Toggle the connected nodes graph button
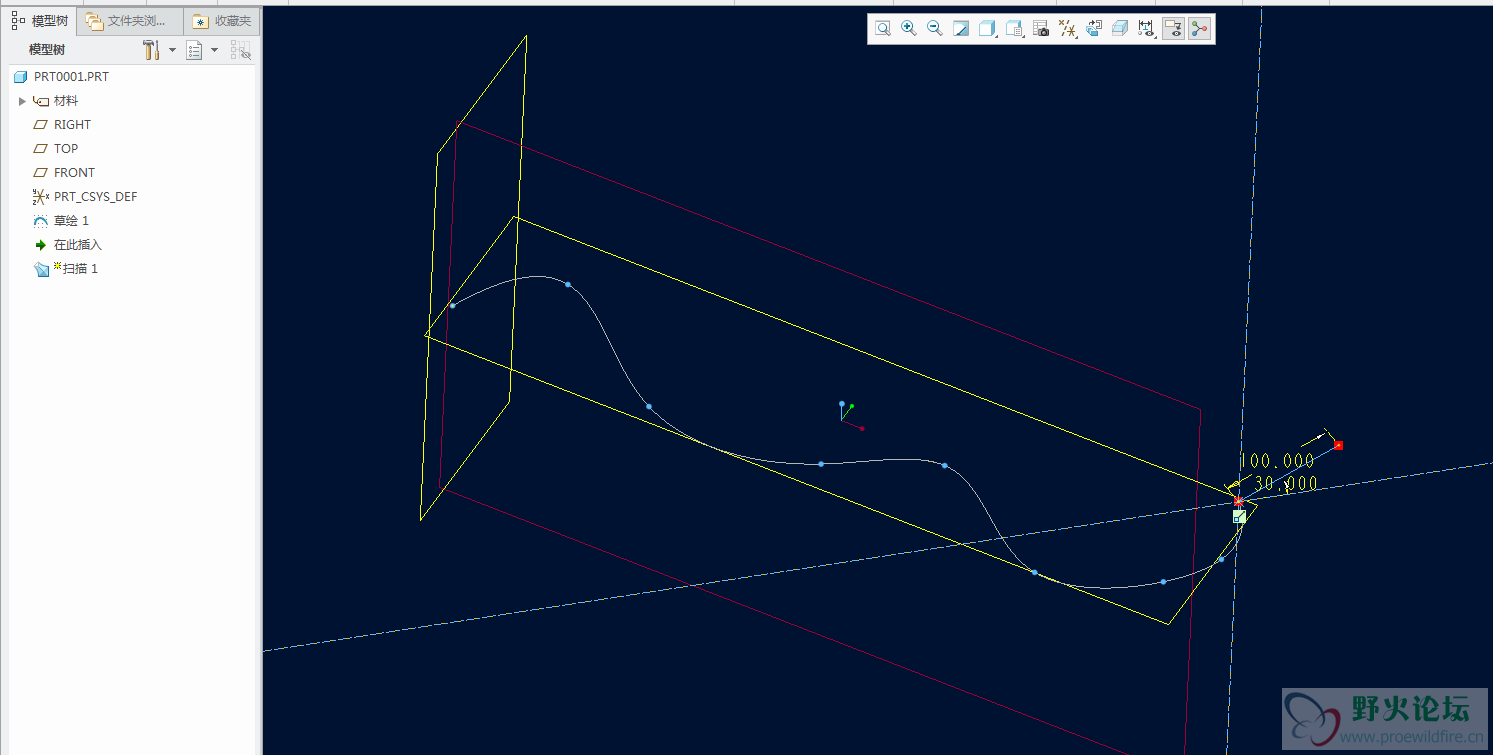Image resolution: width=1493 pixels, height=755 pixels. coord(1200,29)
